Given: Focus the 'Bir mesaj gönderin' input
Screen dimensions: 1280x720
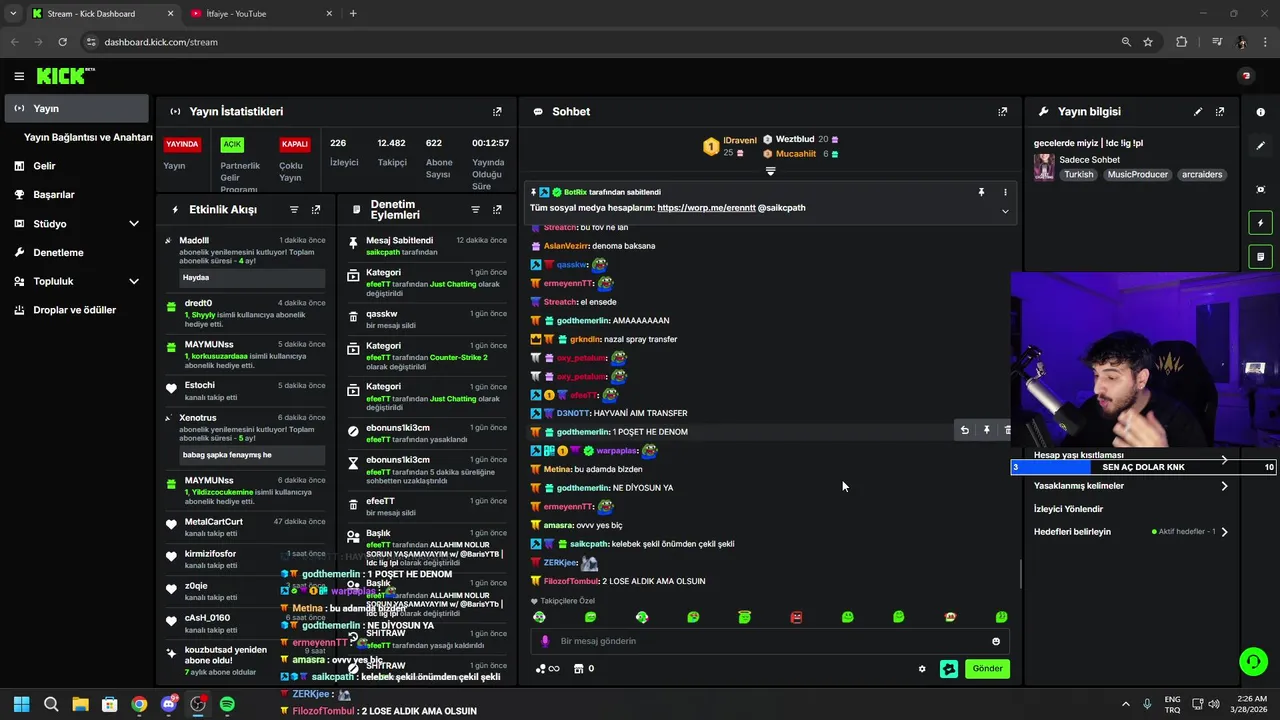Looking at the screenshot, I should point(770,641).
